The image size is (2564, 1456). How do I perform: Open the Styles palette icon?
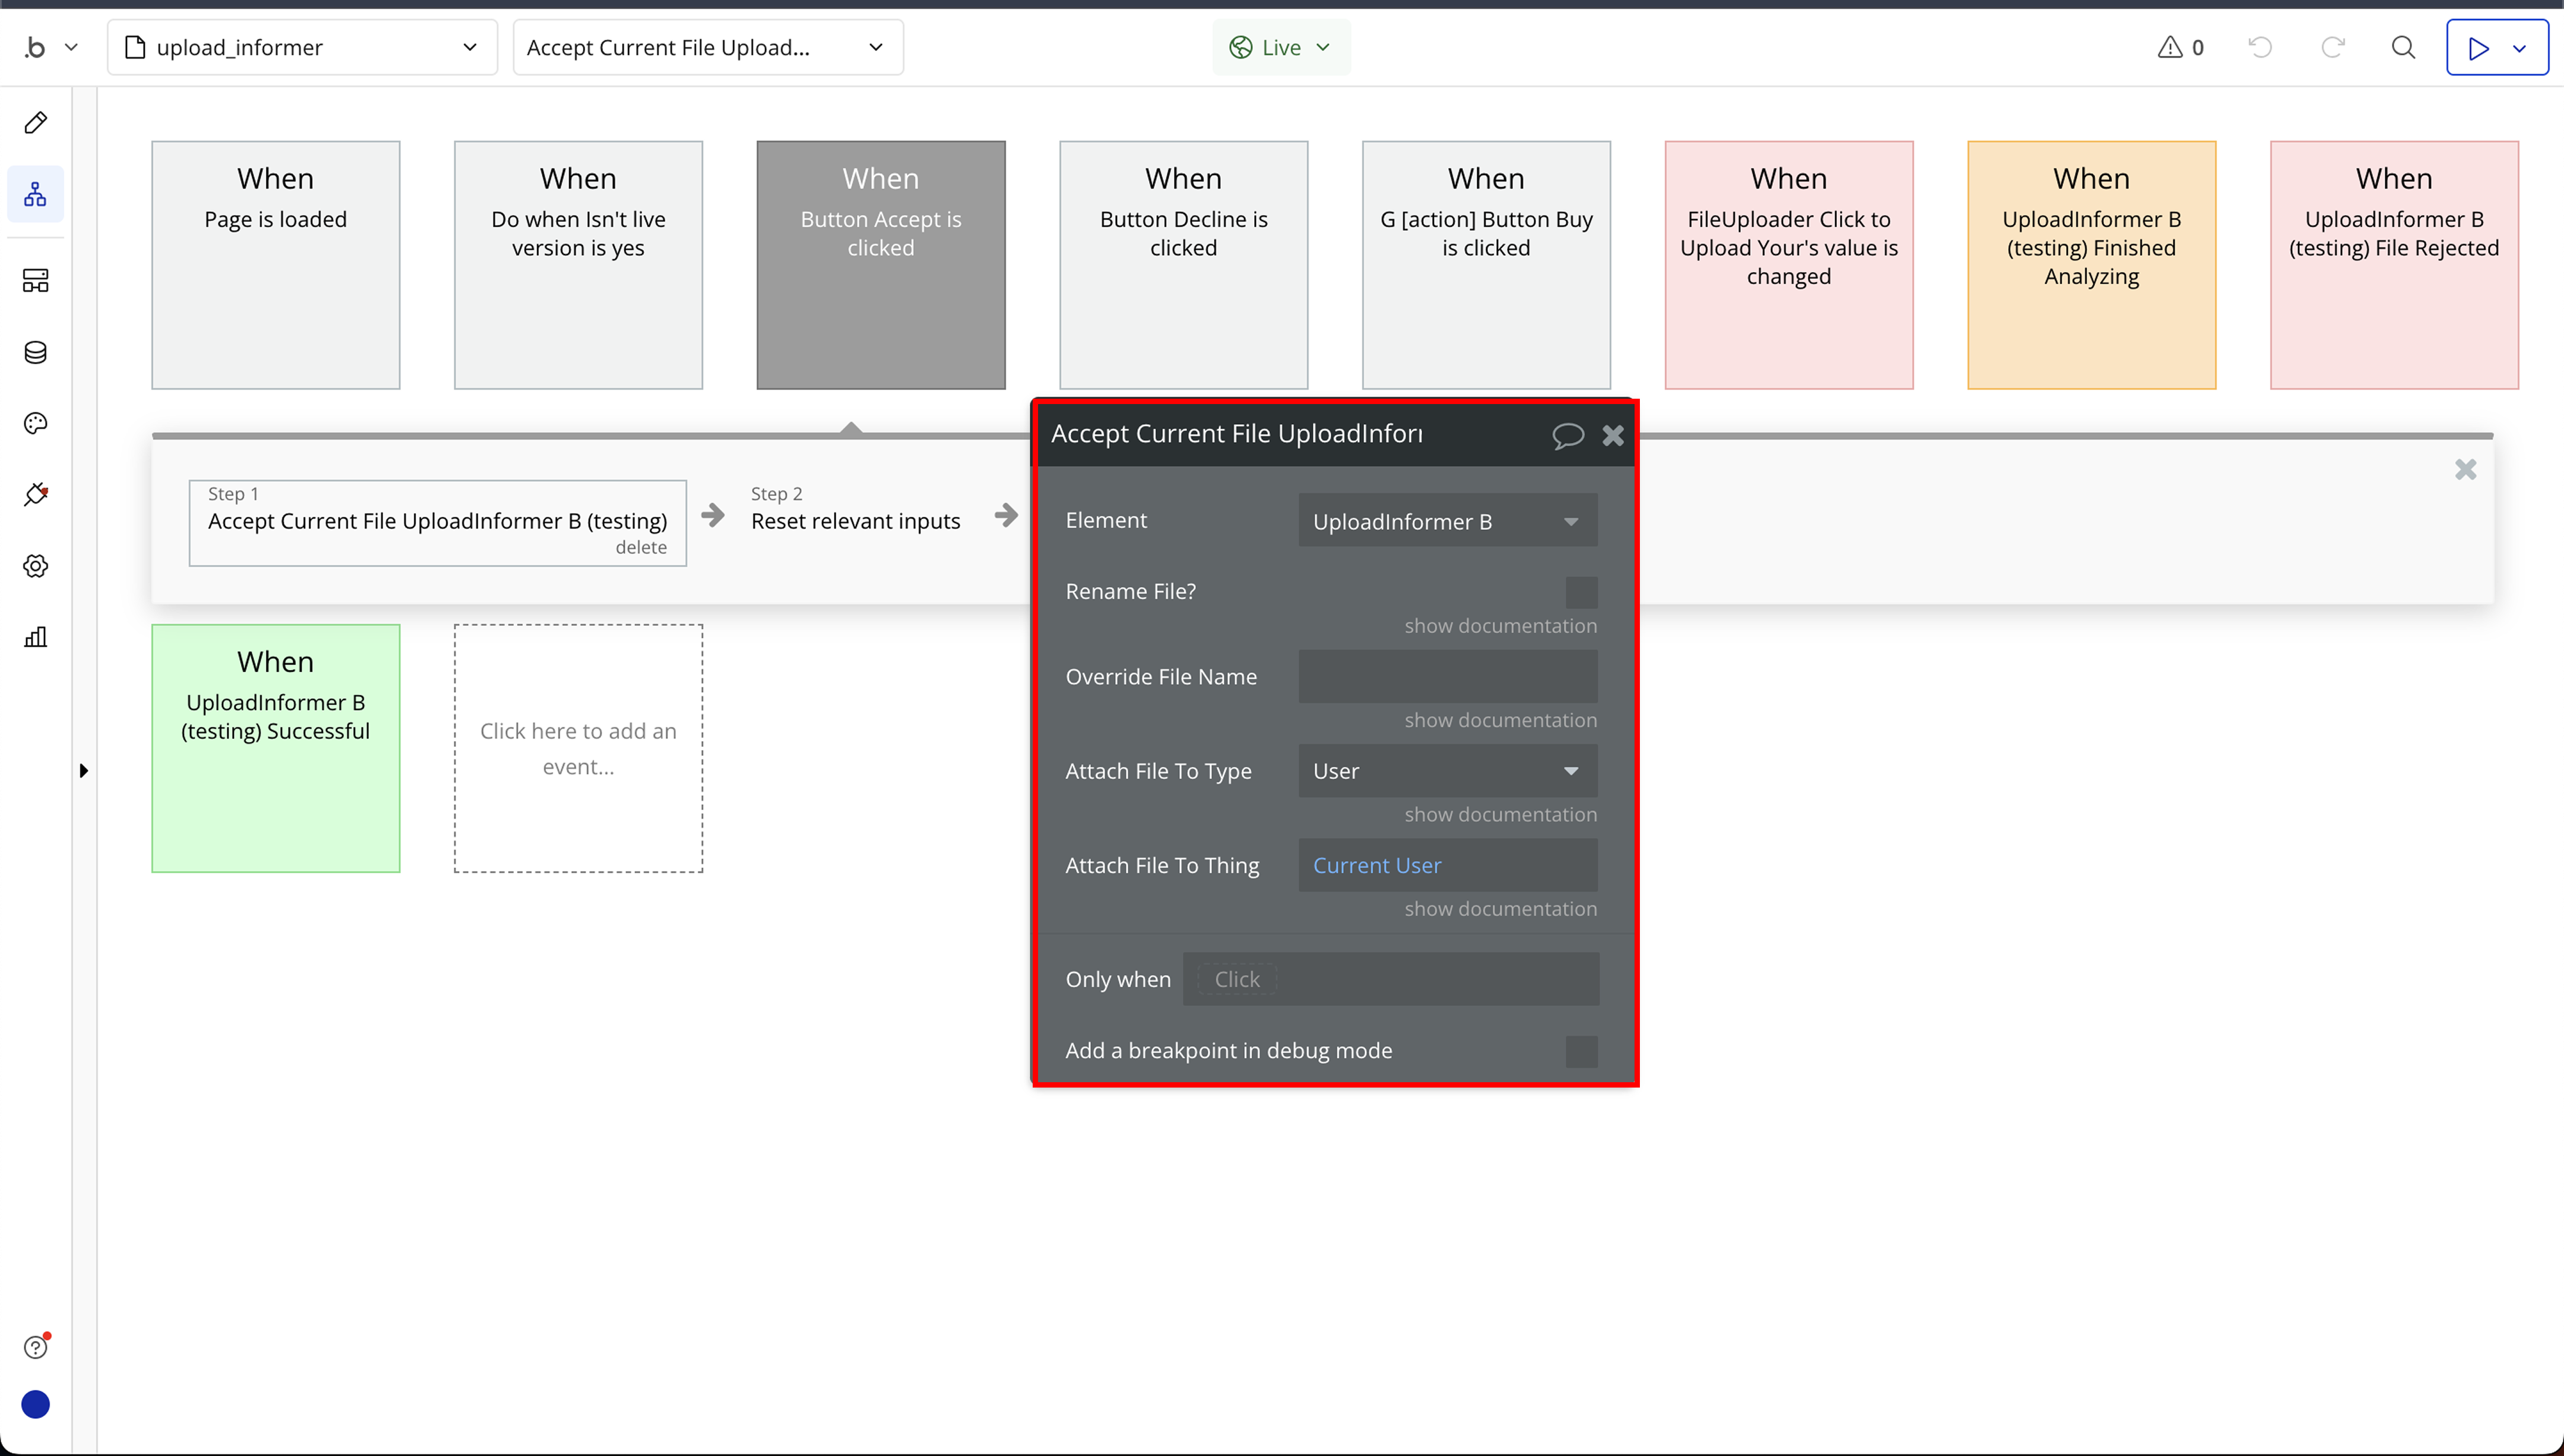(x=35, y=423)
